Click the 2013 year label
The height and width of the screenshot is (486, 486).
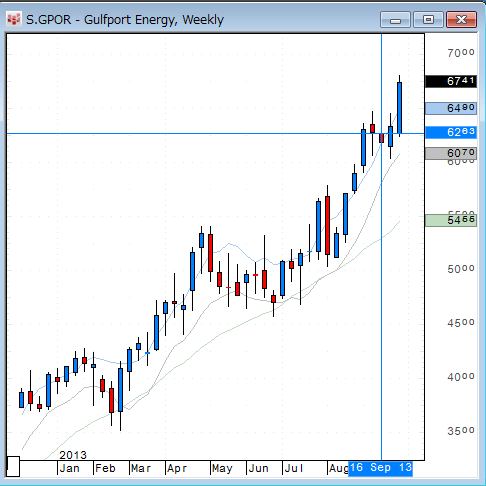point(73,455)
